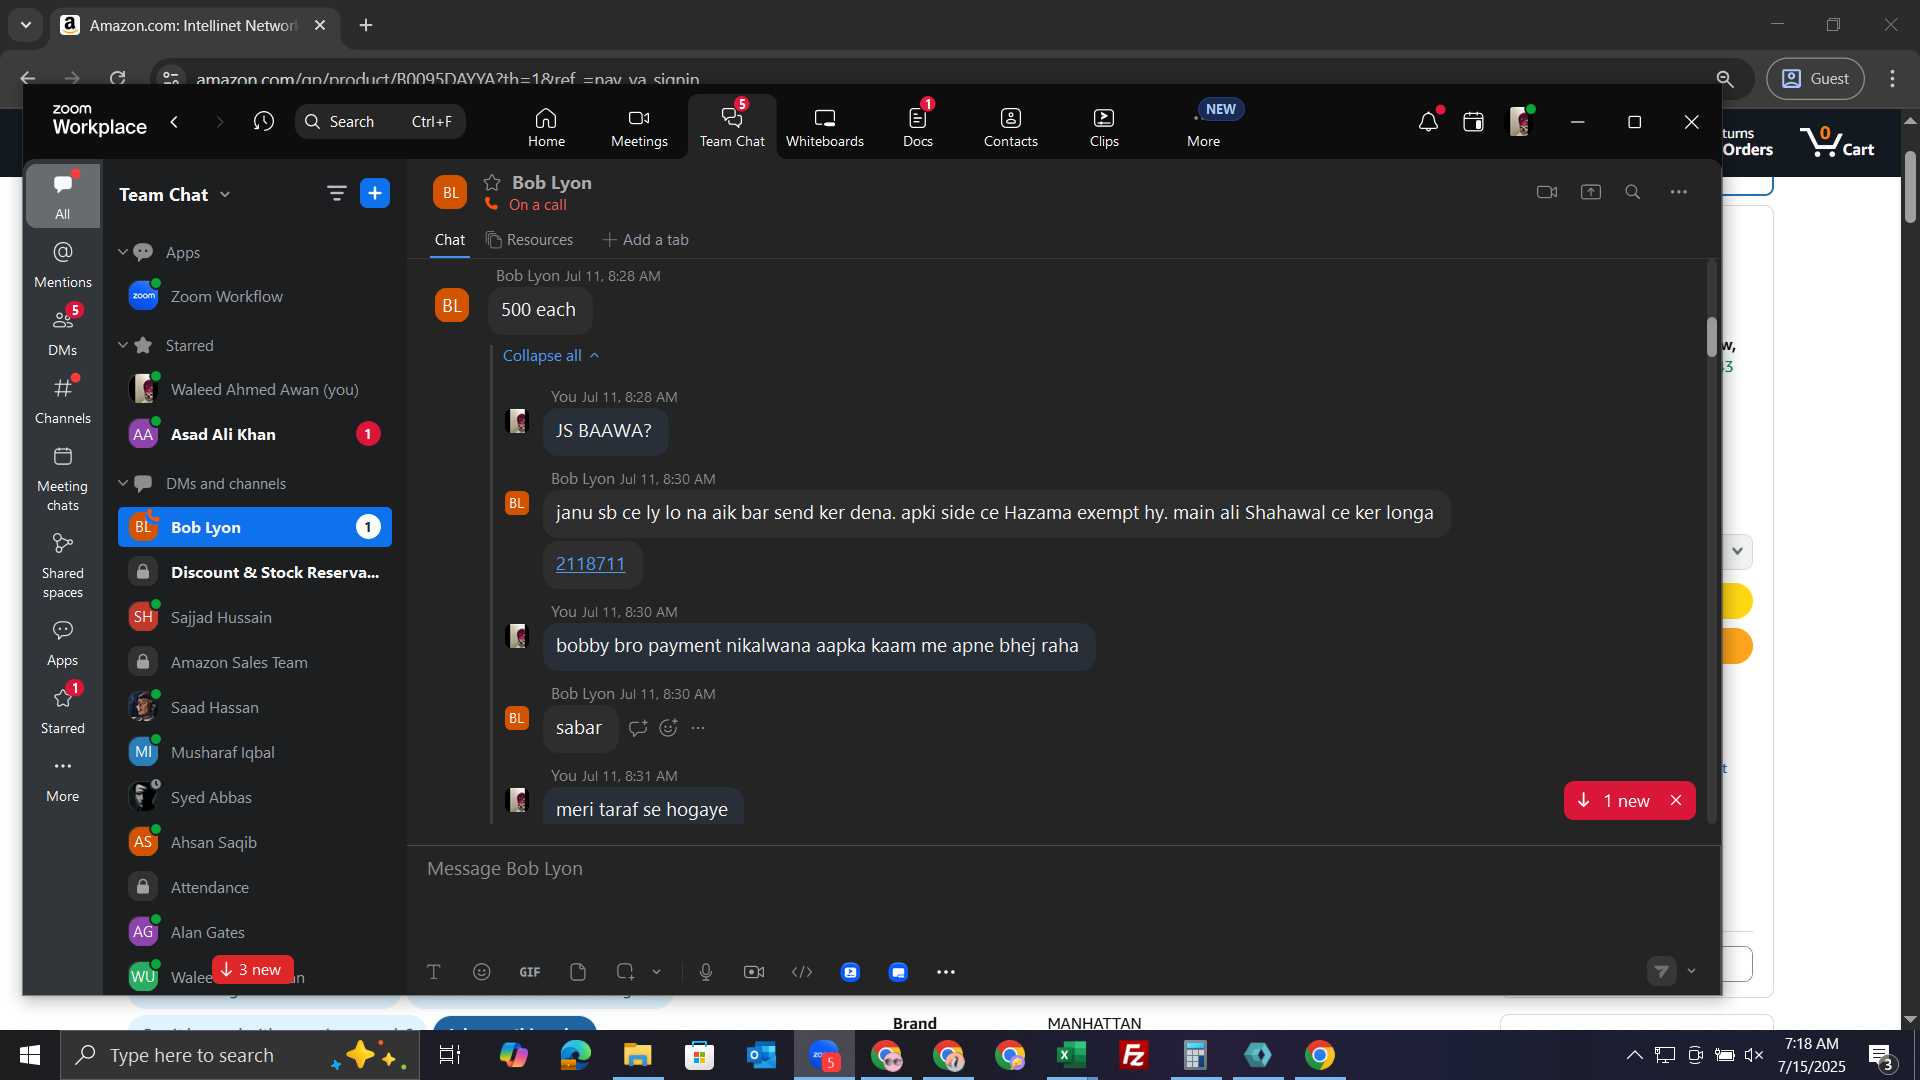Screen dimensions: 1920x1080
Task: Search within Bob Lyon chat
Action: [x=1633, y=192]
